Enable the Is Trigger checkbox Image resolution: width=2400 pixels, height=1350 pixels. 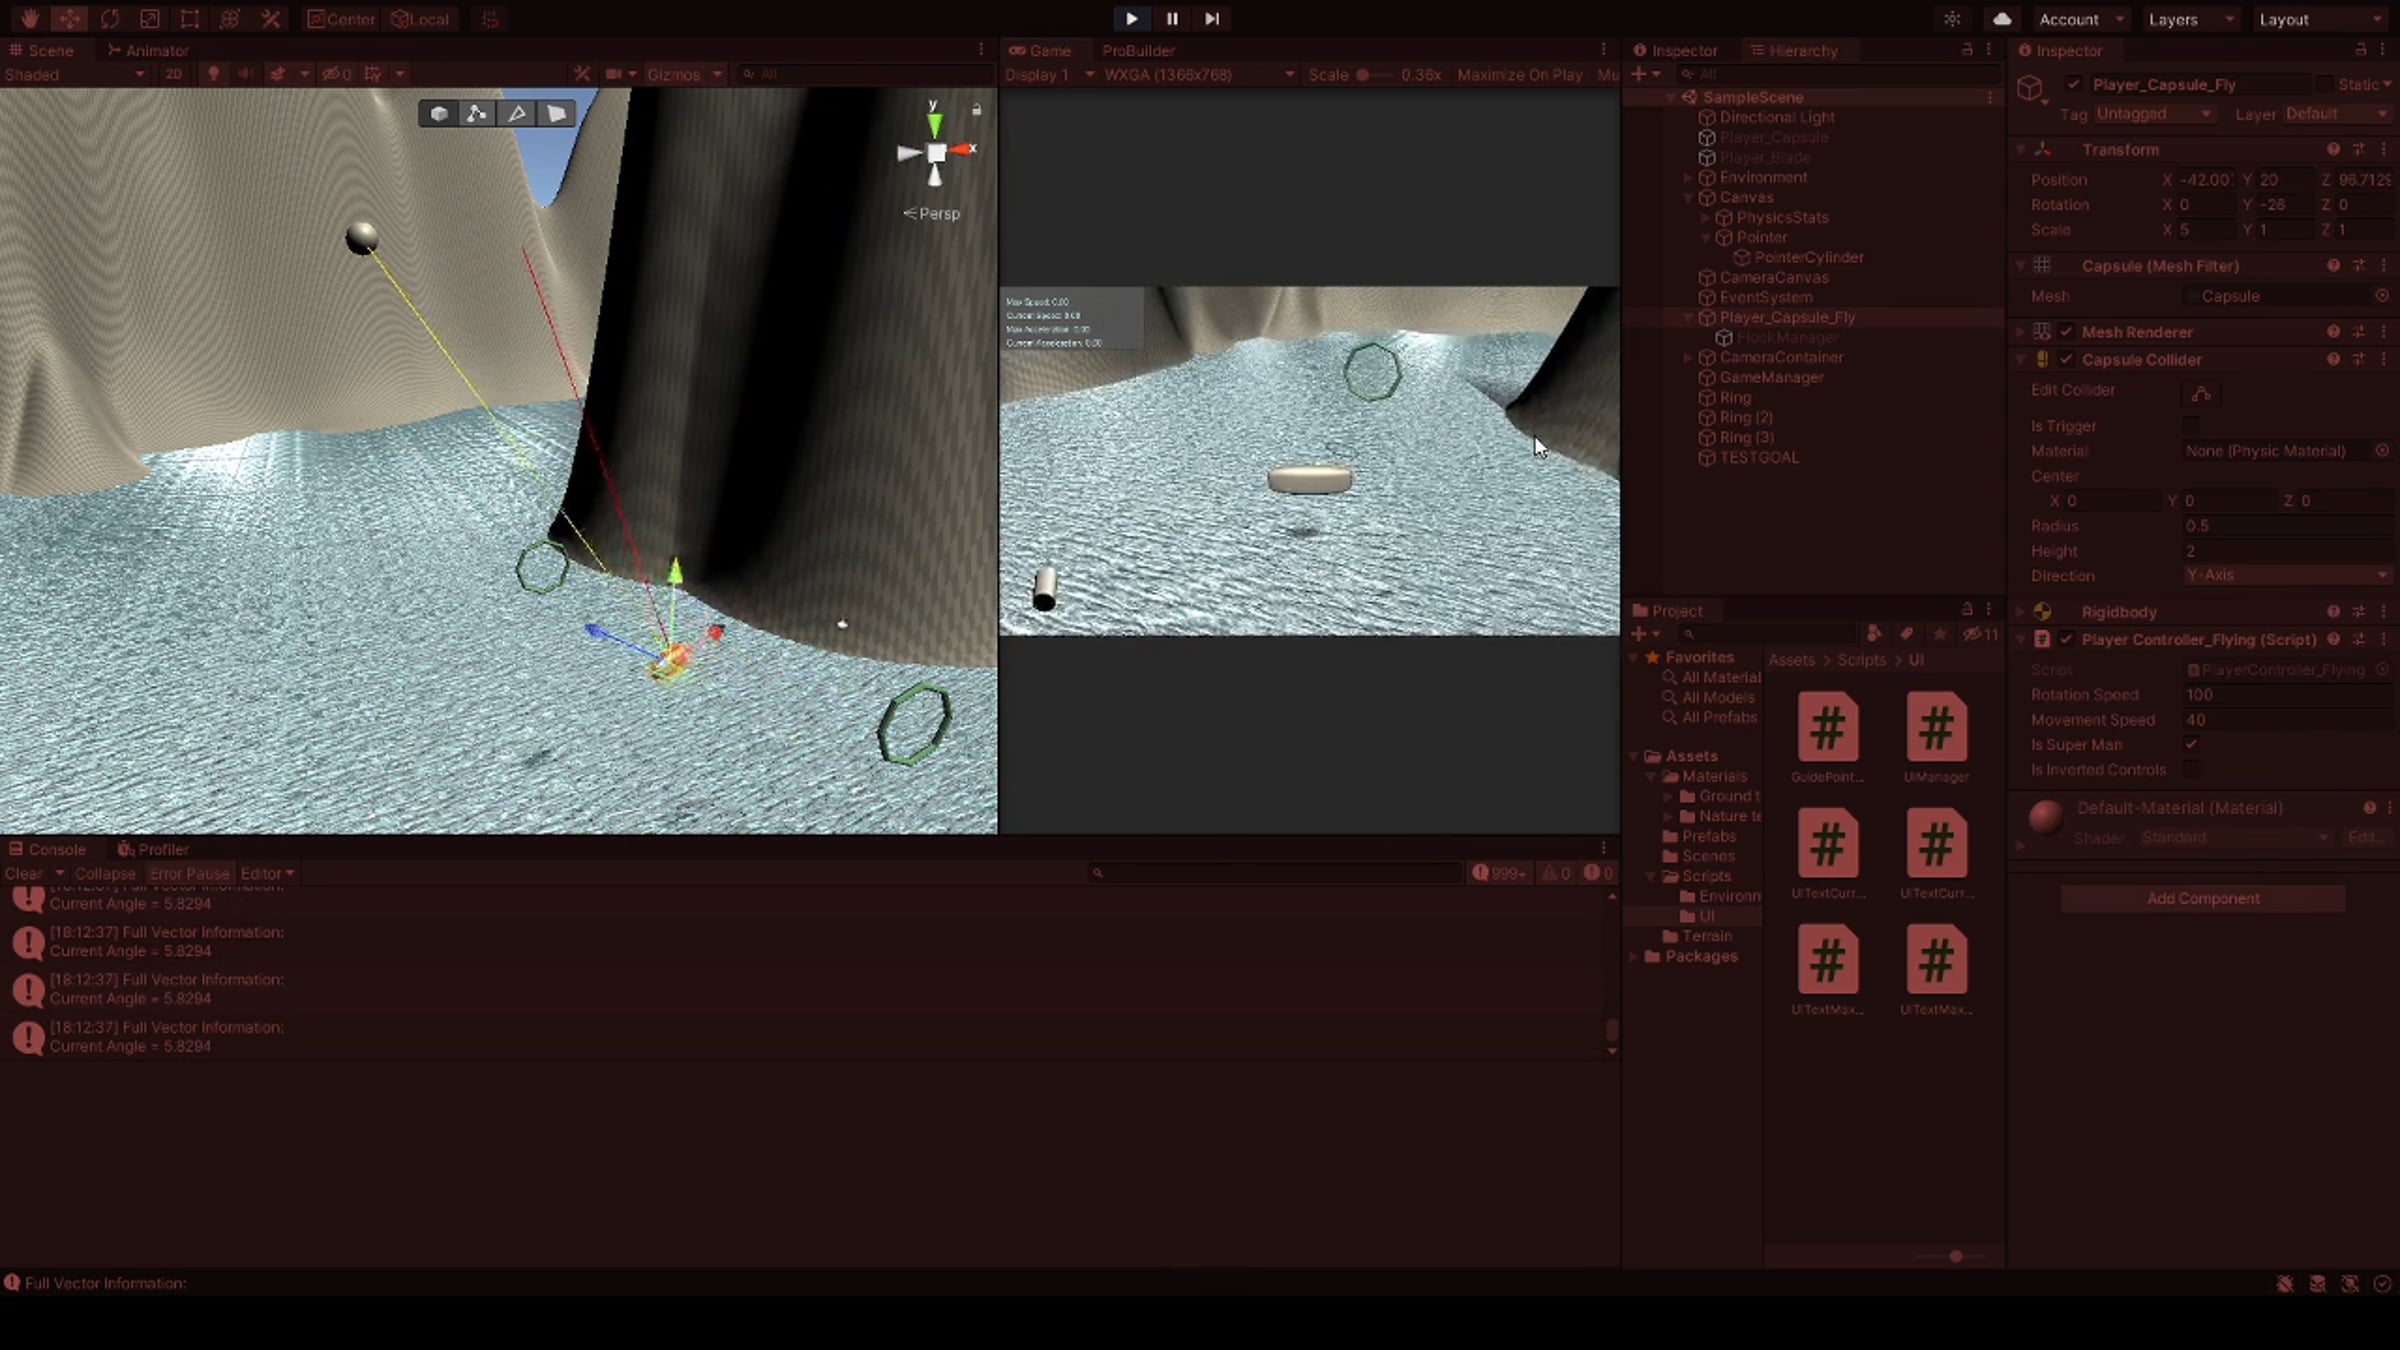(x=2191, y=426)
